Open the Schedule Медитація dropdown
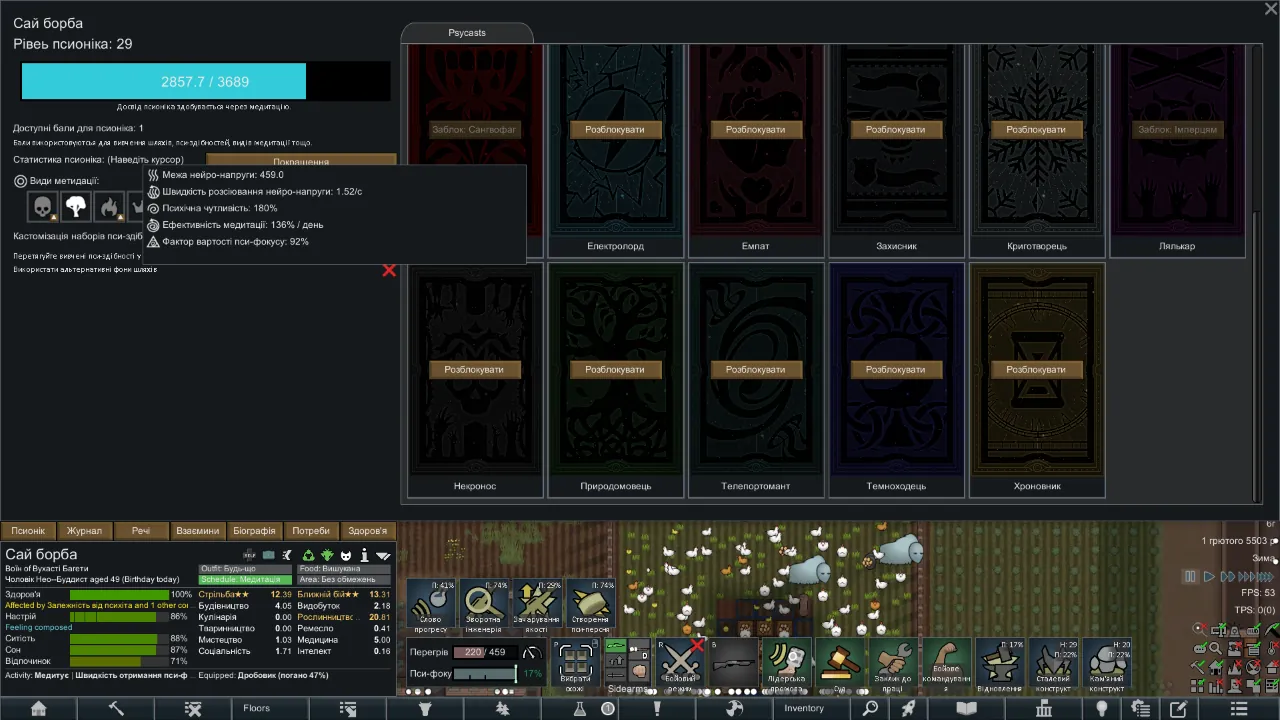Image resolution: width=1280 pixels, height=720 pixels. click(245, 580)
